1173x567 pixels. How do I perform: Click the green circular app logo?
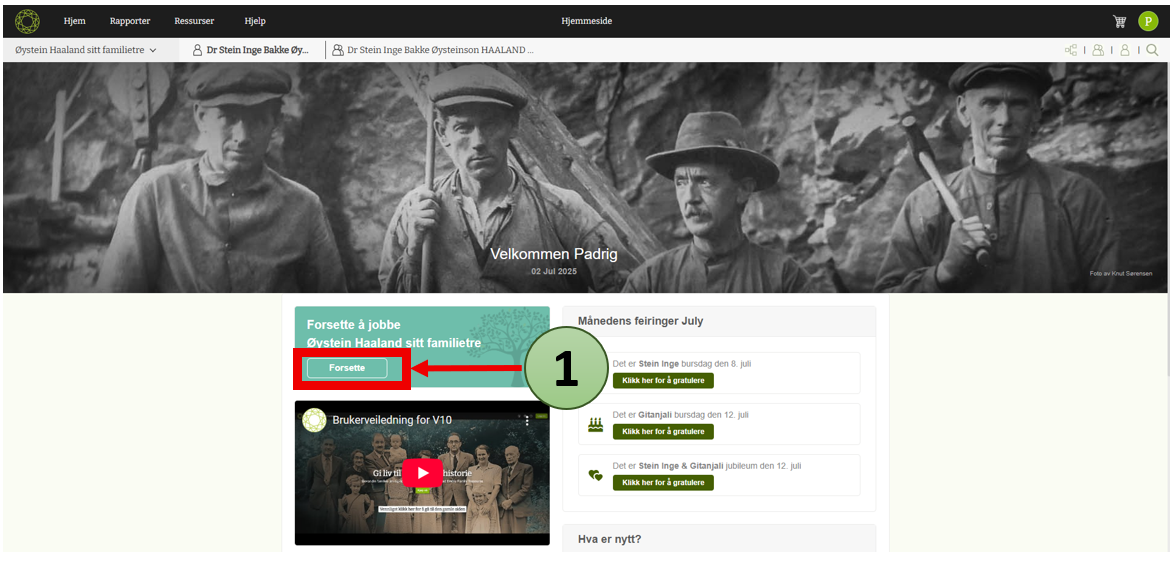tap(28, 21)
